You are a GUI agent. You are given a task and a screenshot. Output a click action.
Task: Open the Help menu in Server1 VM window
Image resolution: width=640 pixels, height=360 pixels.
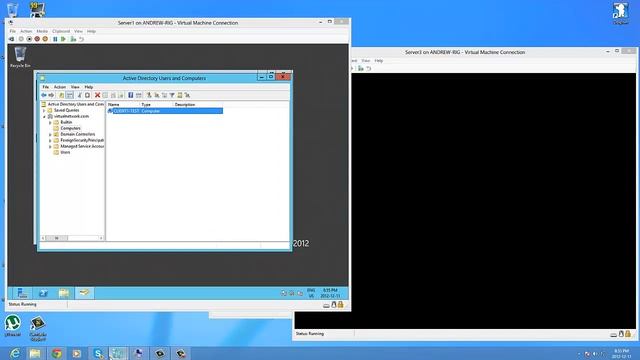click(91, 31)
